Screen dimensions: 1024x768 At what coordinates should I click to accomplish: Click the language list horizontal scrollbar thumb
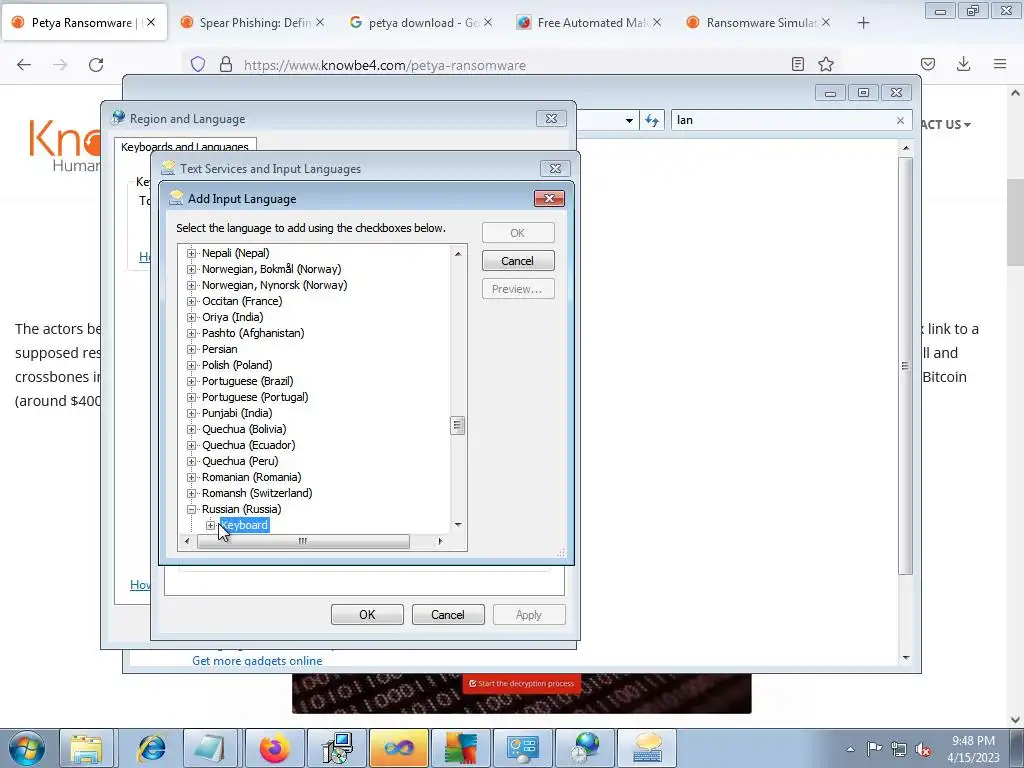click(x=303, y=541)
